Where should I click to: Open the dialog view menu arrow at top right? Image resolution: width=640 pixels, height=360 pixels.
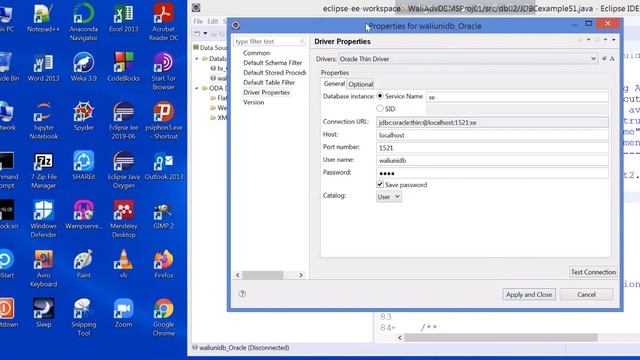[613, 40]
